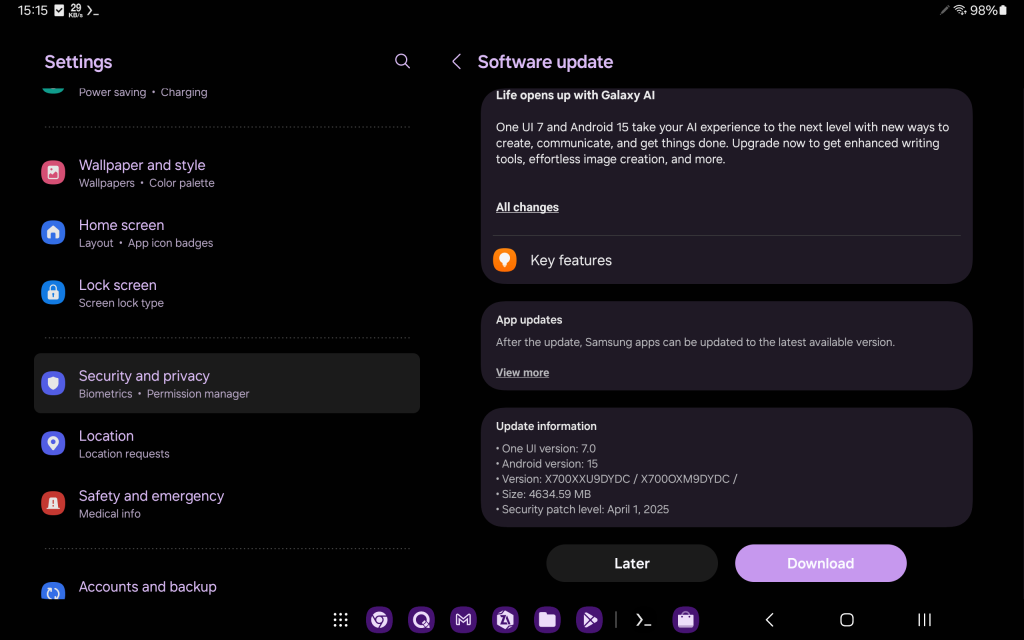
Task: Click the orange Key features lightbulb icon
Action: pyautogui.click(x=504, y=260)
